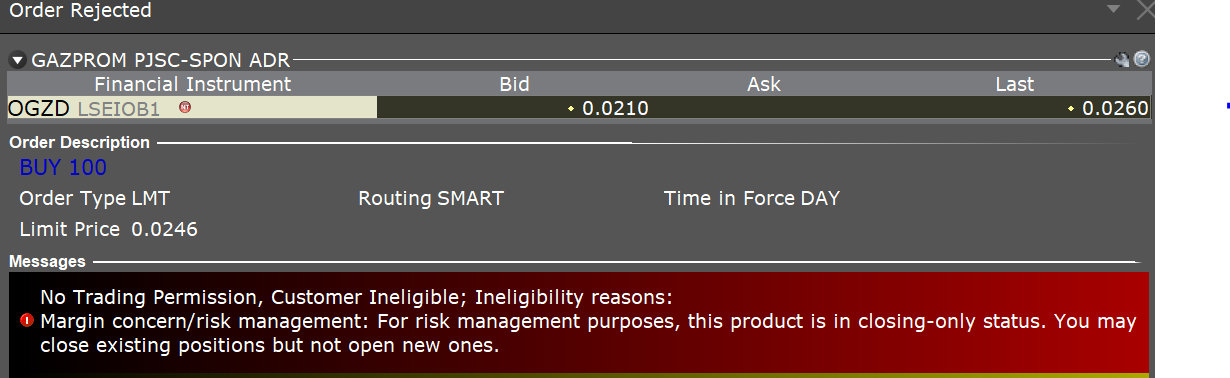Select the OGZD symbol cell
This screenshot has height=378, width=1230.
point(192,108)
